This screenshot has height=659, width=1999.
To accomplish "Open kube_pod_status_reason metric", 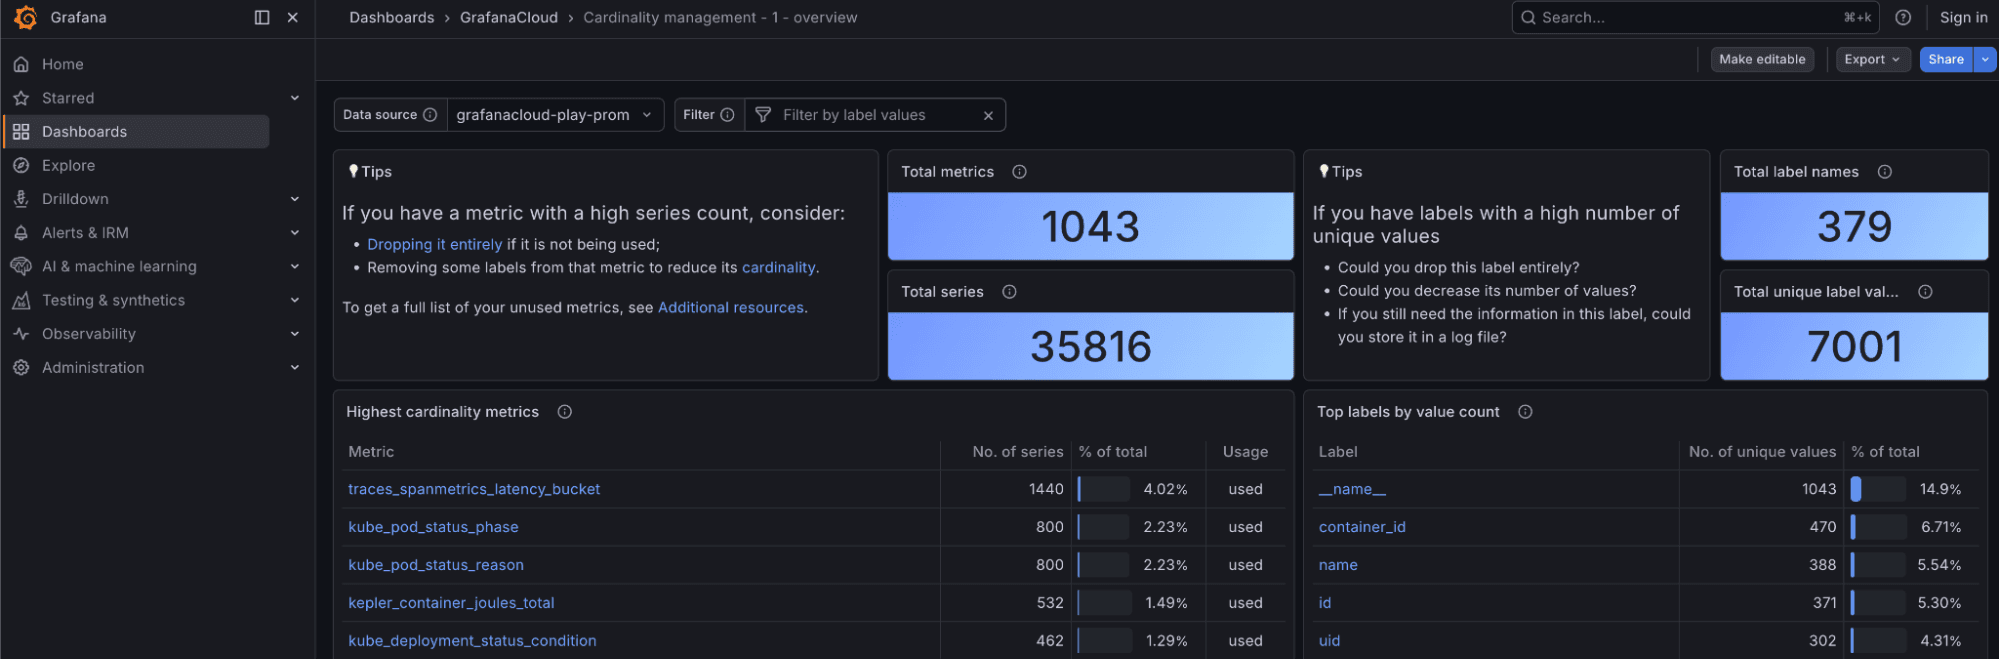I will coord(436,565).
